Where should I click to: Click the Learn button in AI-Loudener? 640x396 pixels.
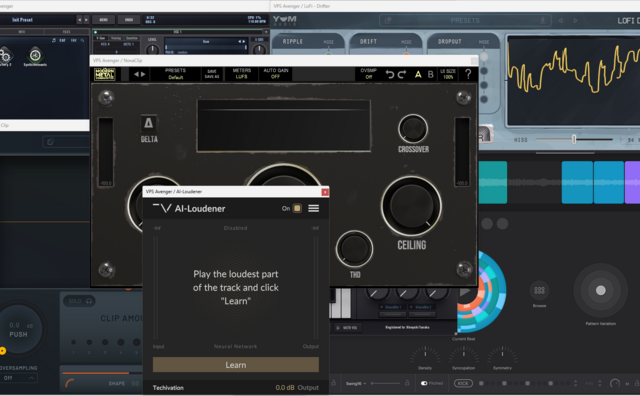point(236,365)
